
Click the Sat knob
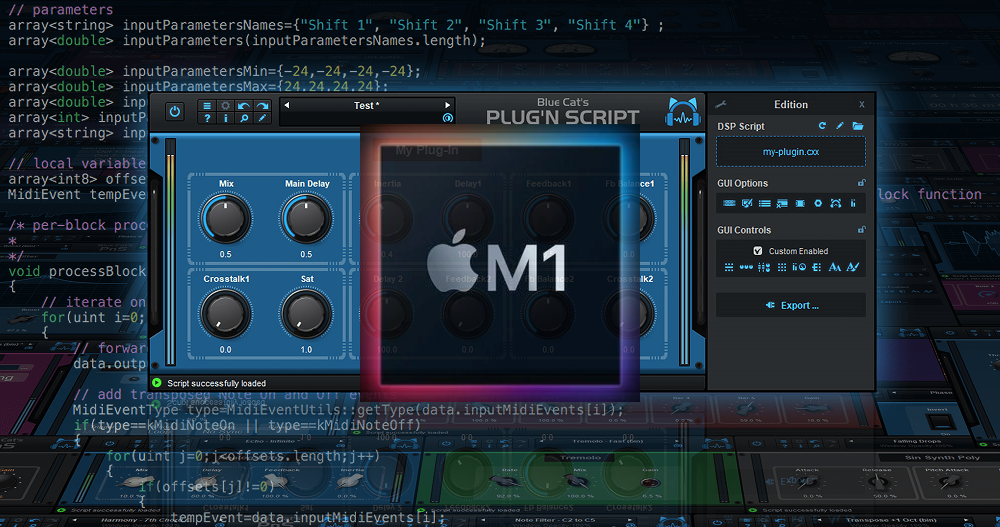pos(306,314)
